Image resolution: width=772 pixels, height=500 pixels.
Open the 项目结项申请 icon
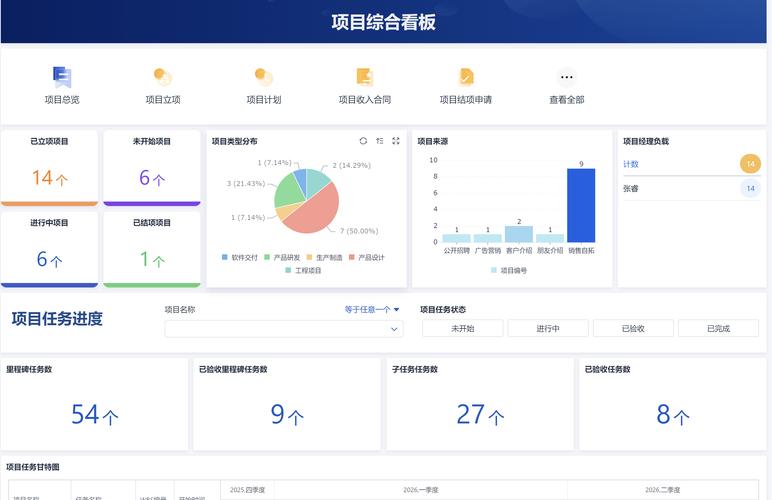tap(466, 77)
